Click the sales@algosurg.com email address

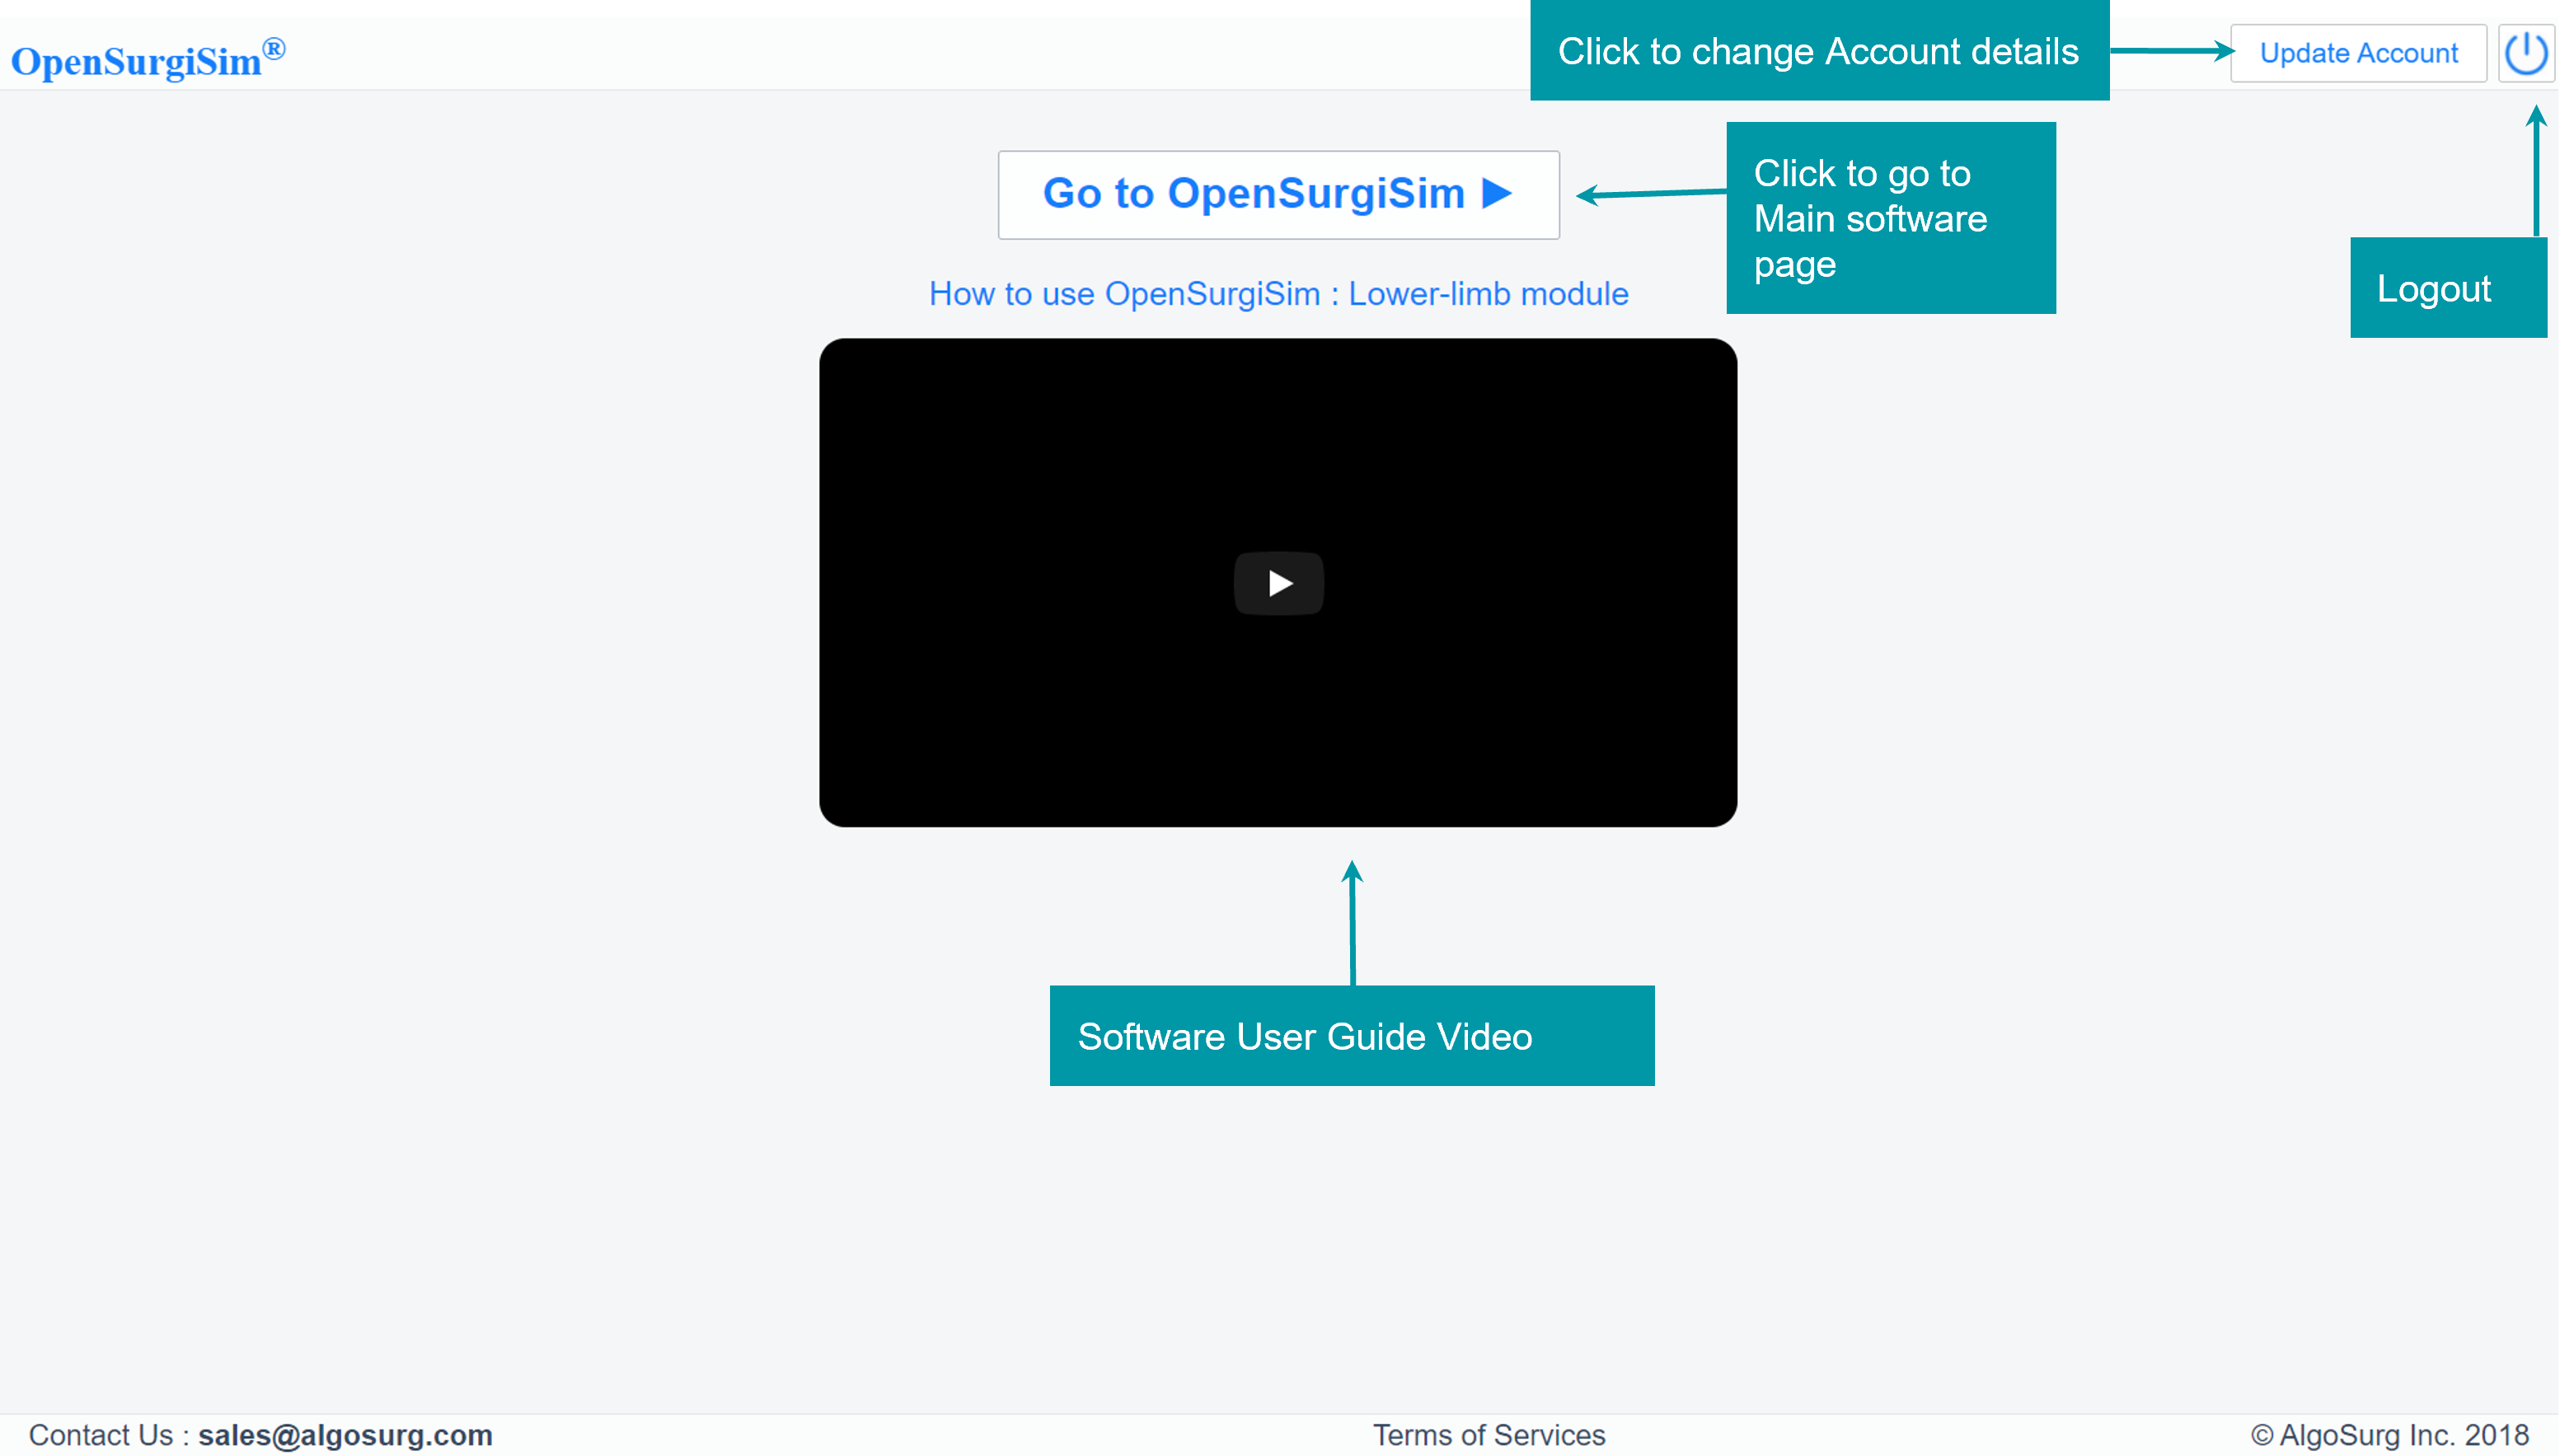pyautogui.click(x=345, y=1435)
